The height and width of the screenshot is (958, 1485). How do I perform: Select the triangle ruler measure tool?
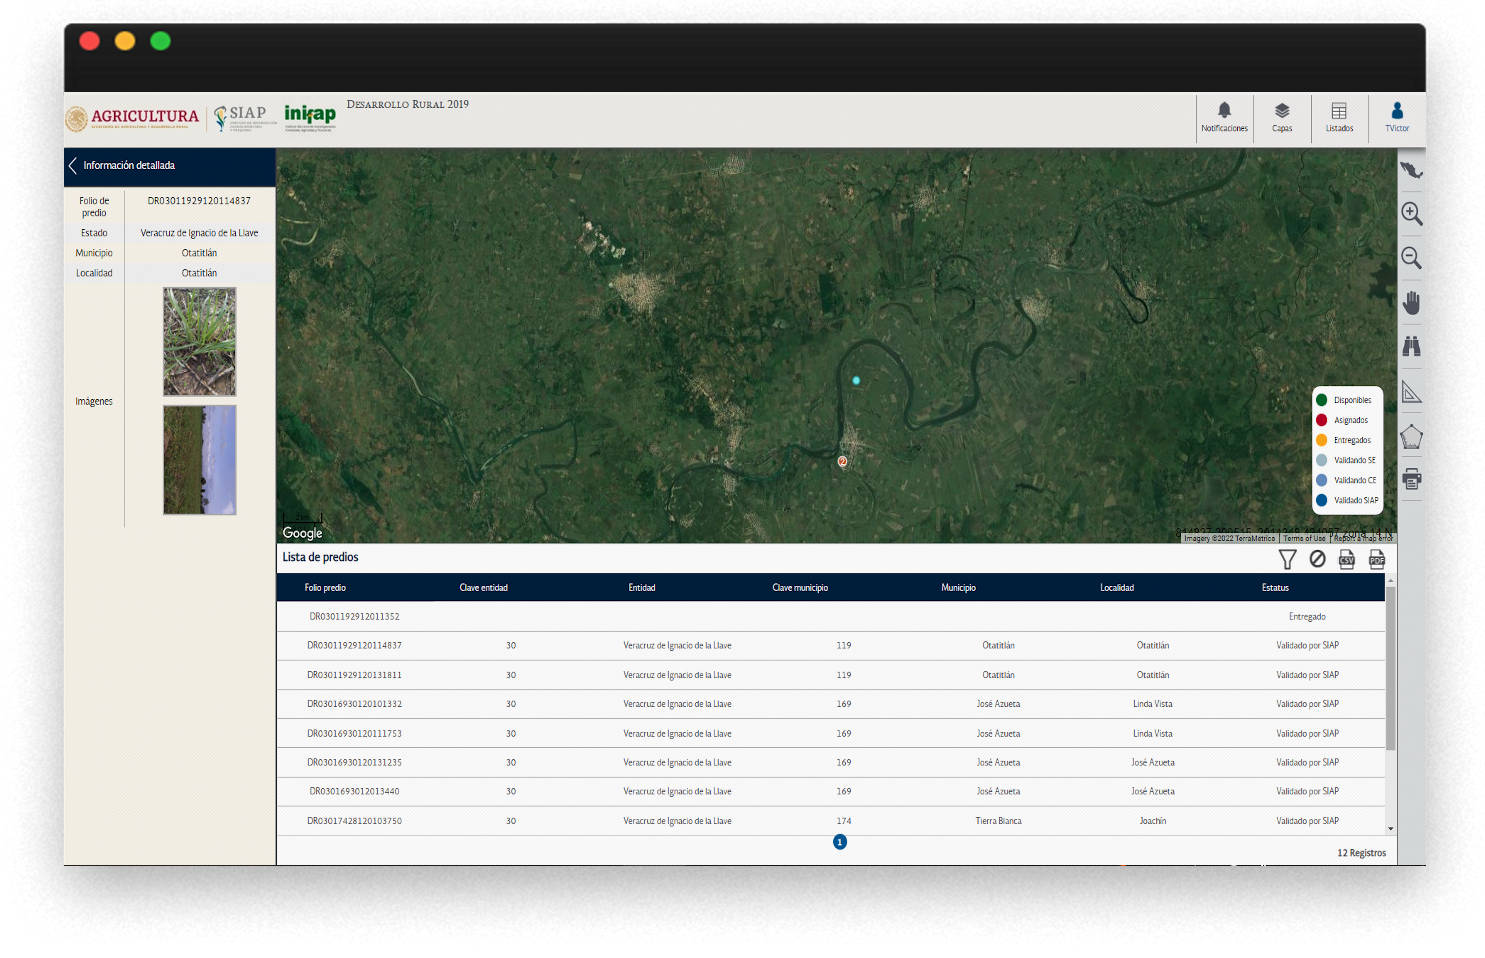coord(1411,392)
